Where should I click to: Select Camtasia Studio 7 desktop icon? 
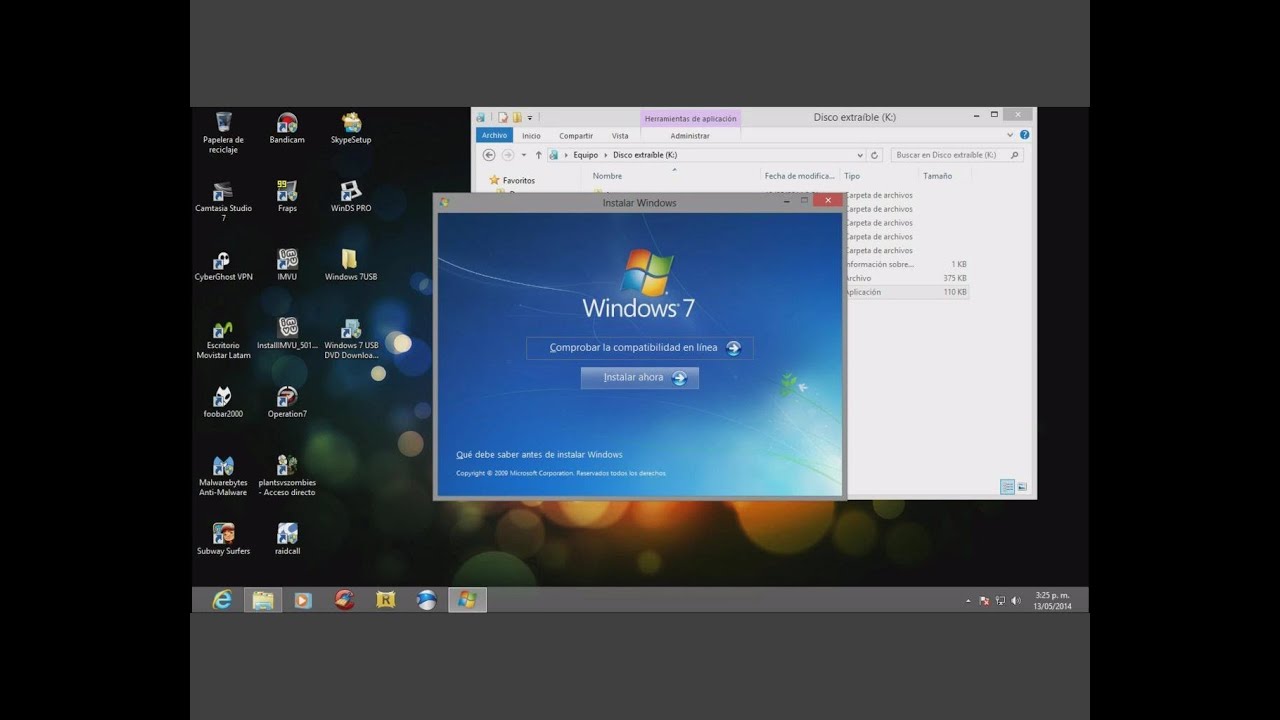click(x=223, y=201)
